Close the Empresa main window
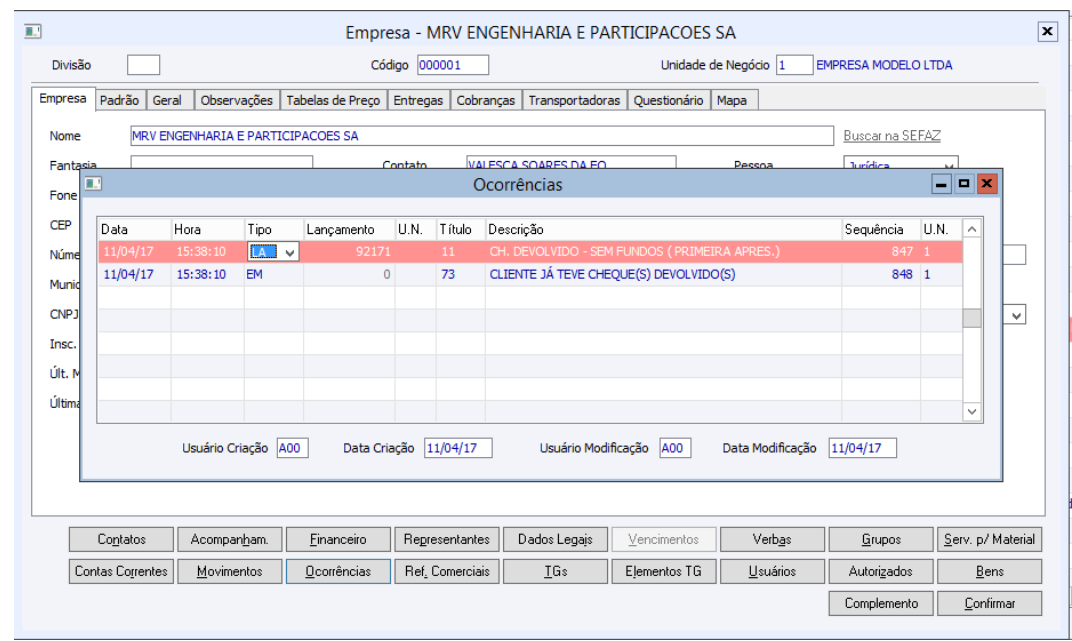This screenshot has width=1072, height=641. (x=1047, y=31)
